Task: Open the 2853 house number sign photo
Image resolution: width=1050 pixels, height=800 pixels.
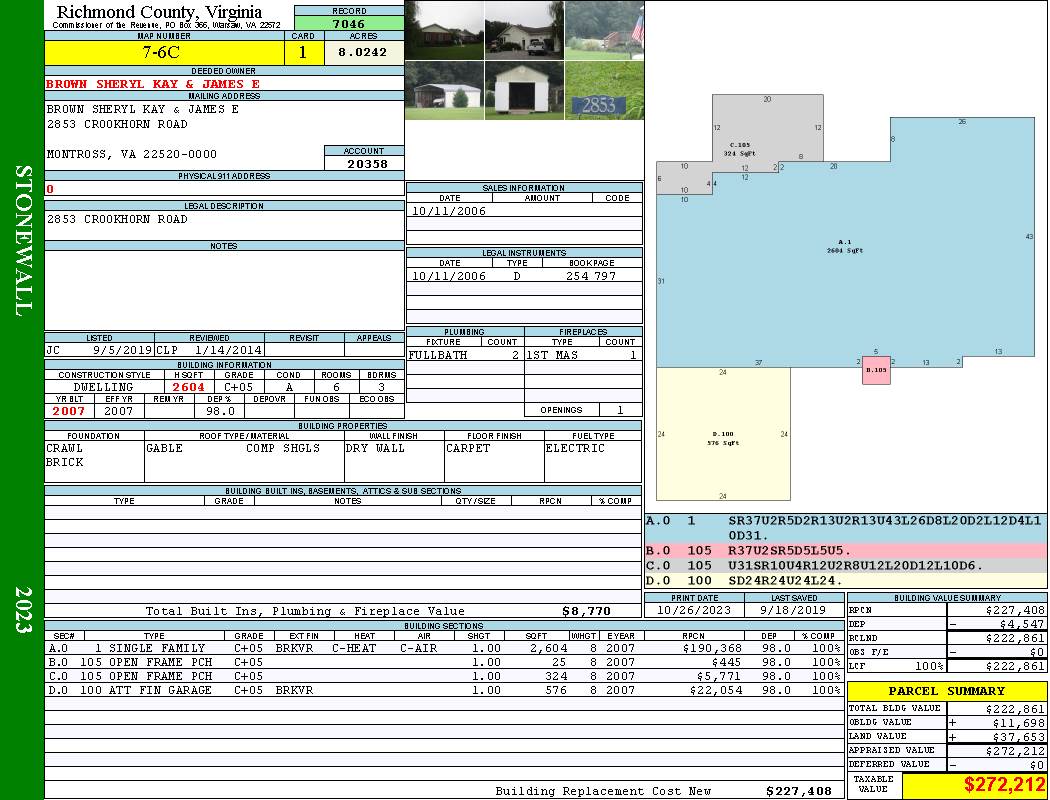Action: click(604, 90)
